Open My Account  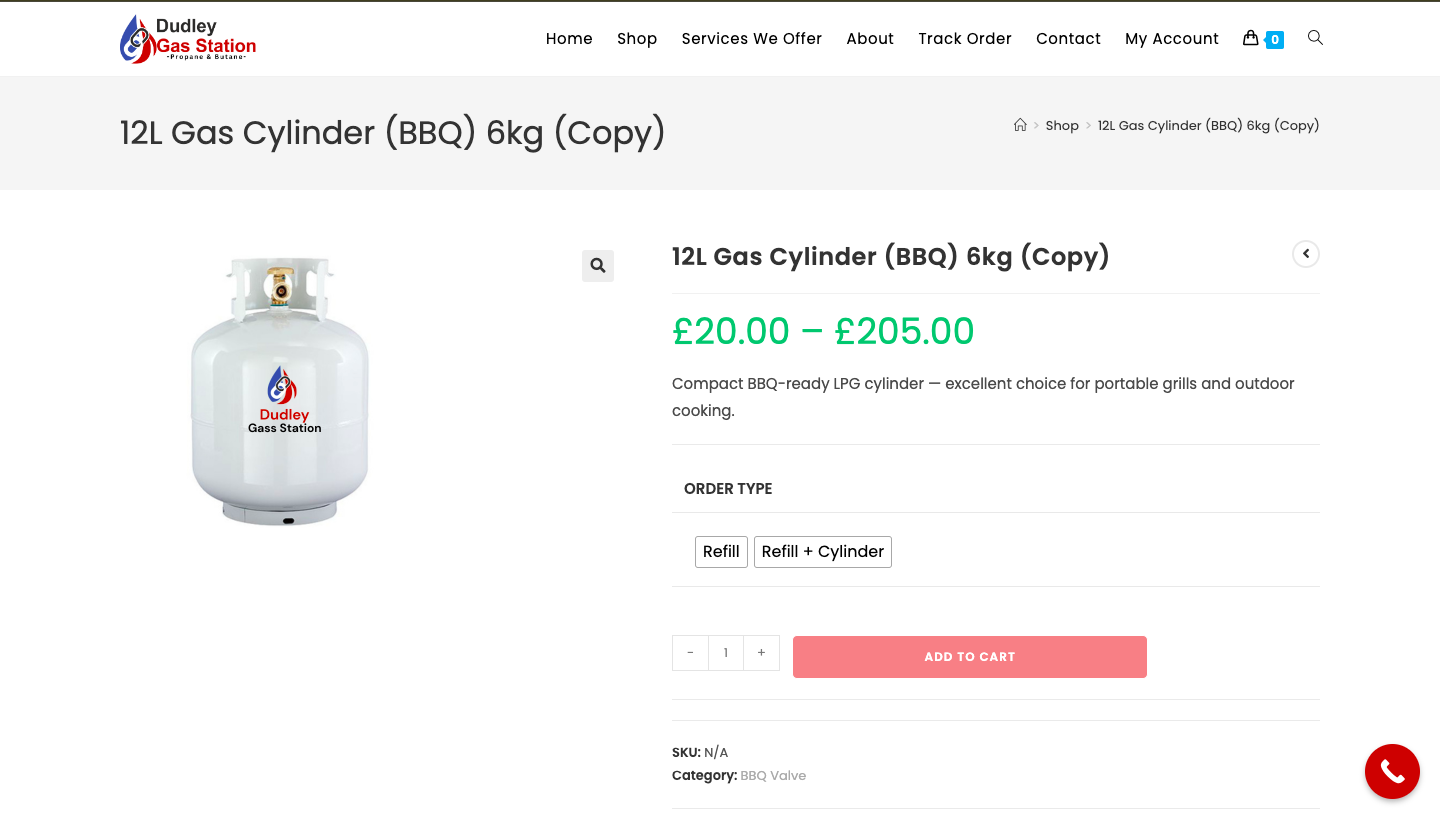pos(1172,38)
